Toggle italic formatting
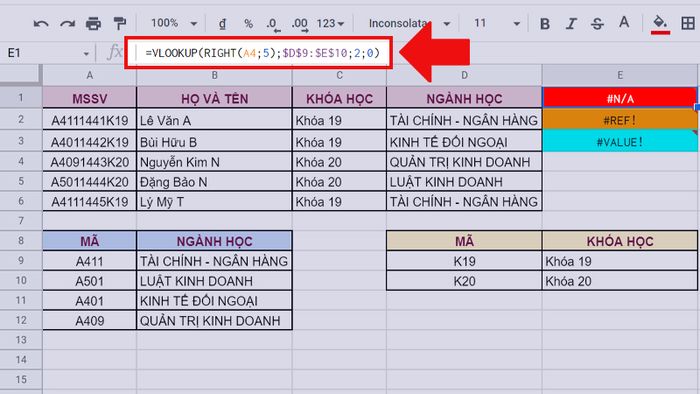The image size is (700, 394). (x=571, y=24)
